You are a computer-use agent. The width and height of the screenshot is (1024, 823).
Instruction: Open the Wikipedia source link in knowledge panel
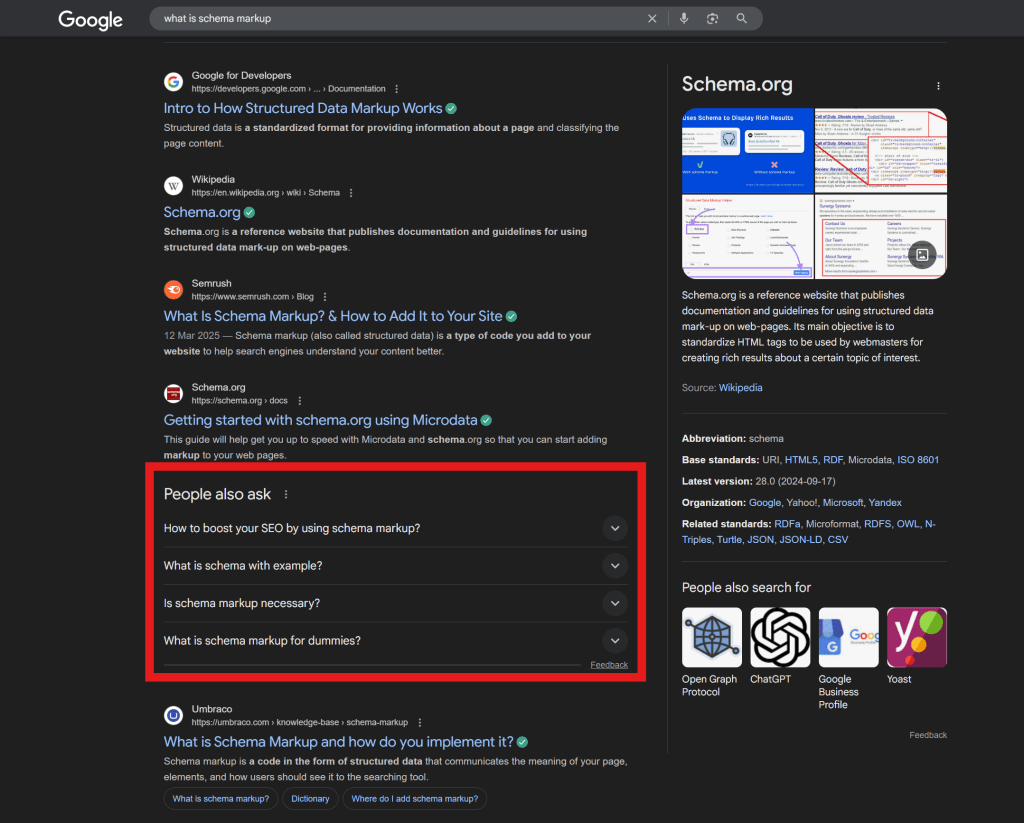(x=740, y=387)
